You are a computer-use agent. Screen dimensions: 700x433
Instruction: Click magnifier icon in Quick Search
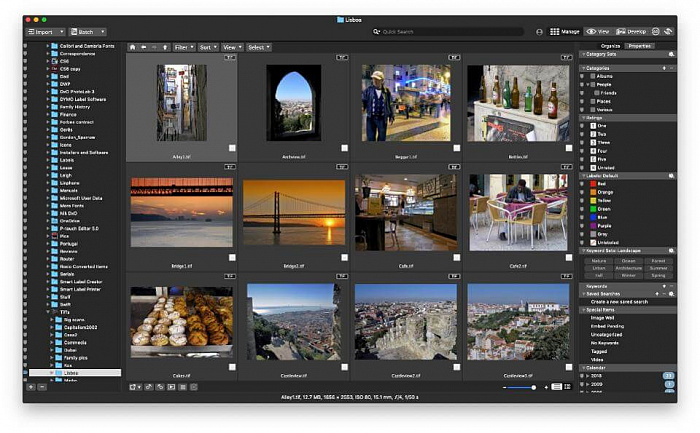point(377,32)
